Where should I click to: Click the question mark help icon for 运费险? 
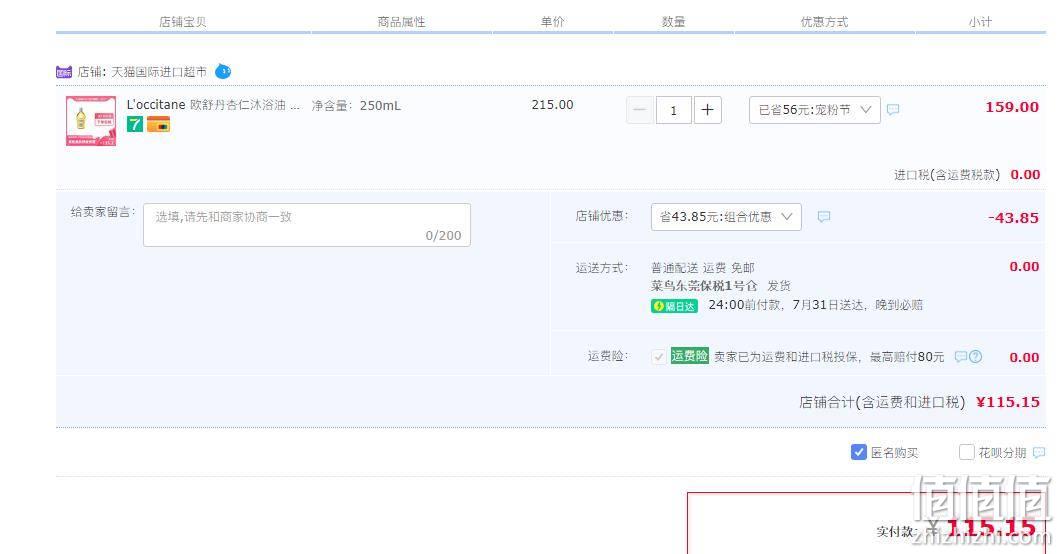975,356
